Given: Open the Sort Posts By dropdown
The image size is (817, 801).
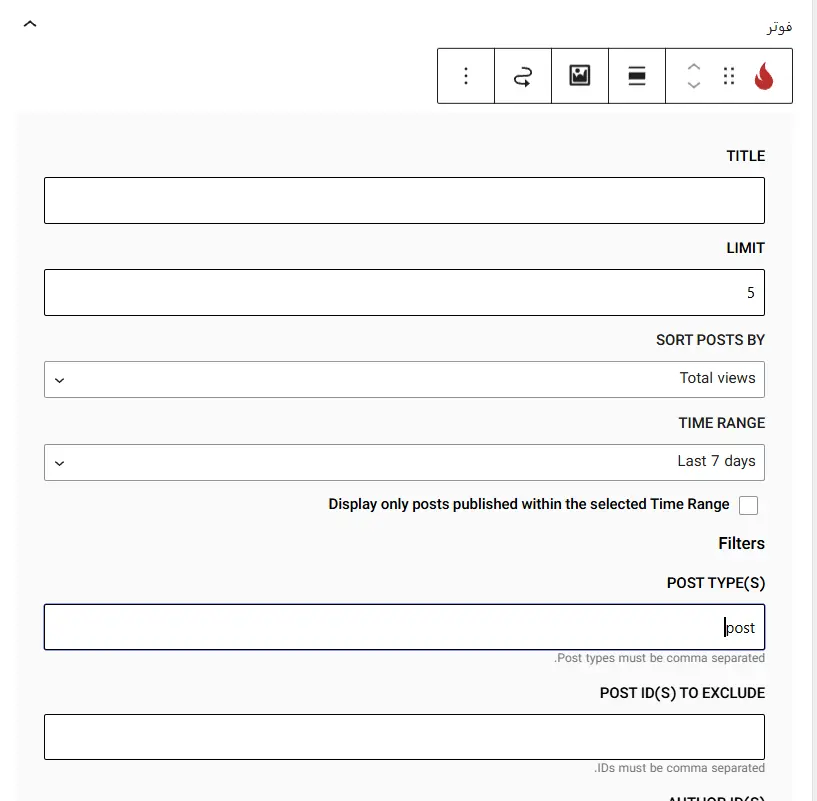Looking at the screenshot, I should pos(404,379).
